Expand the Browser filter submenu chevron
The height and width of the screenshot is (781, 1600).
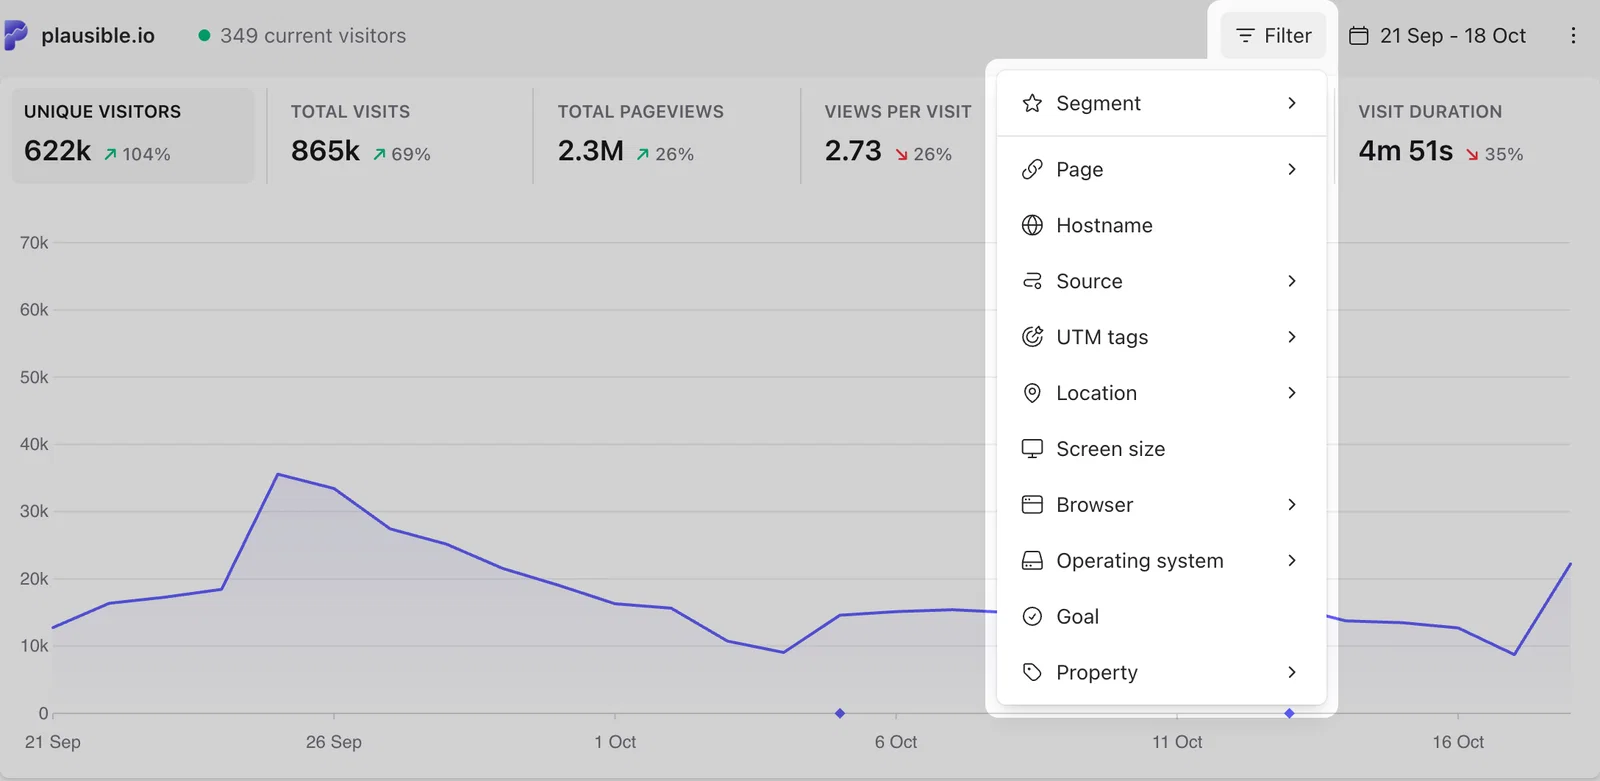1292,505
